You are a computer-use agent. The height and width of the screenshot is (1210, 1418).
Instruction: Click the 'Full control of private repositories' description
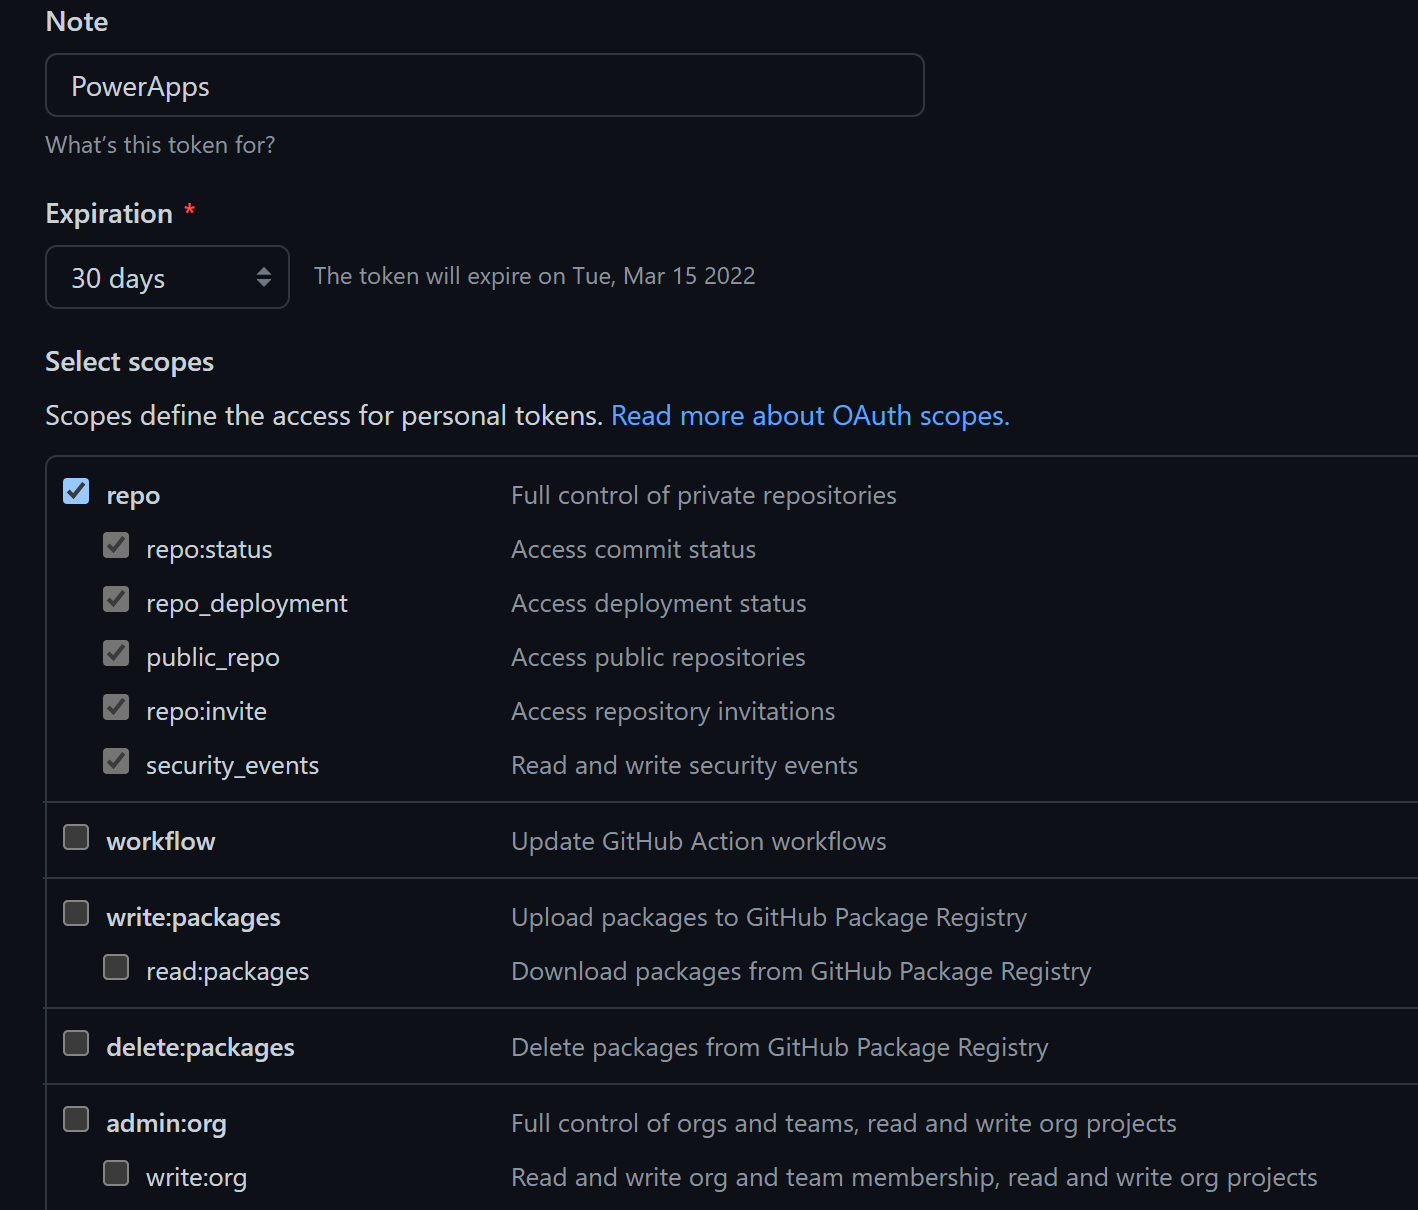tap(704, 496)
